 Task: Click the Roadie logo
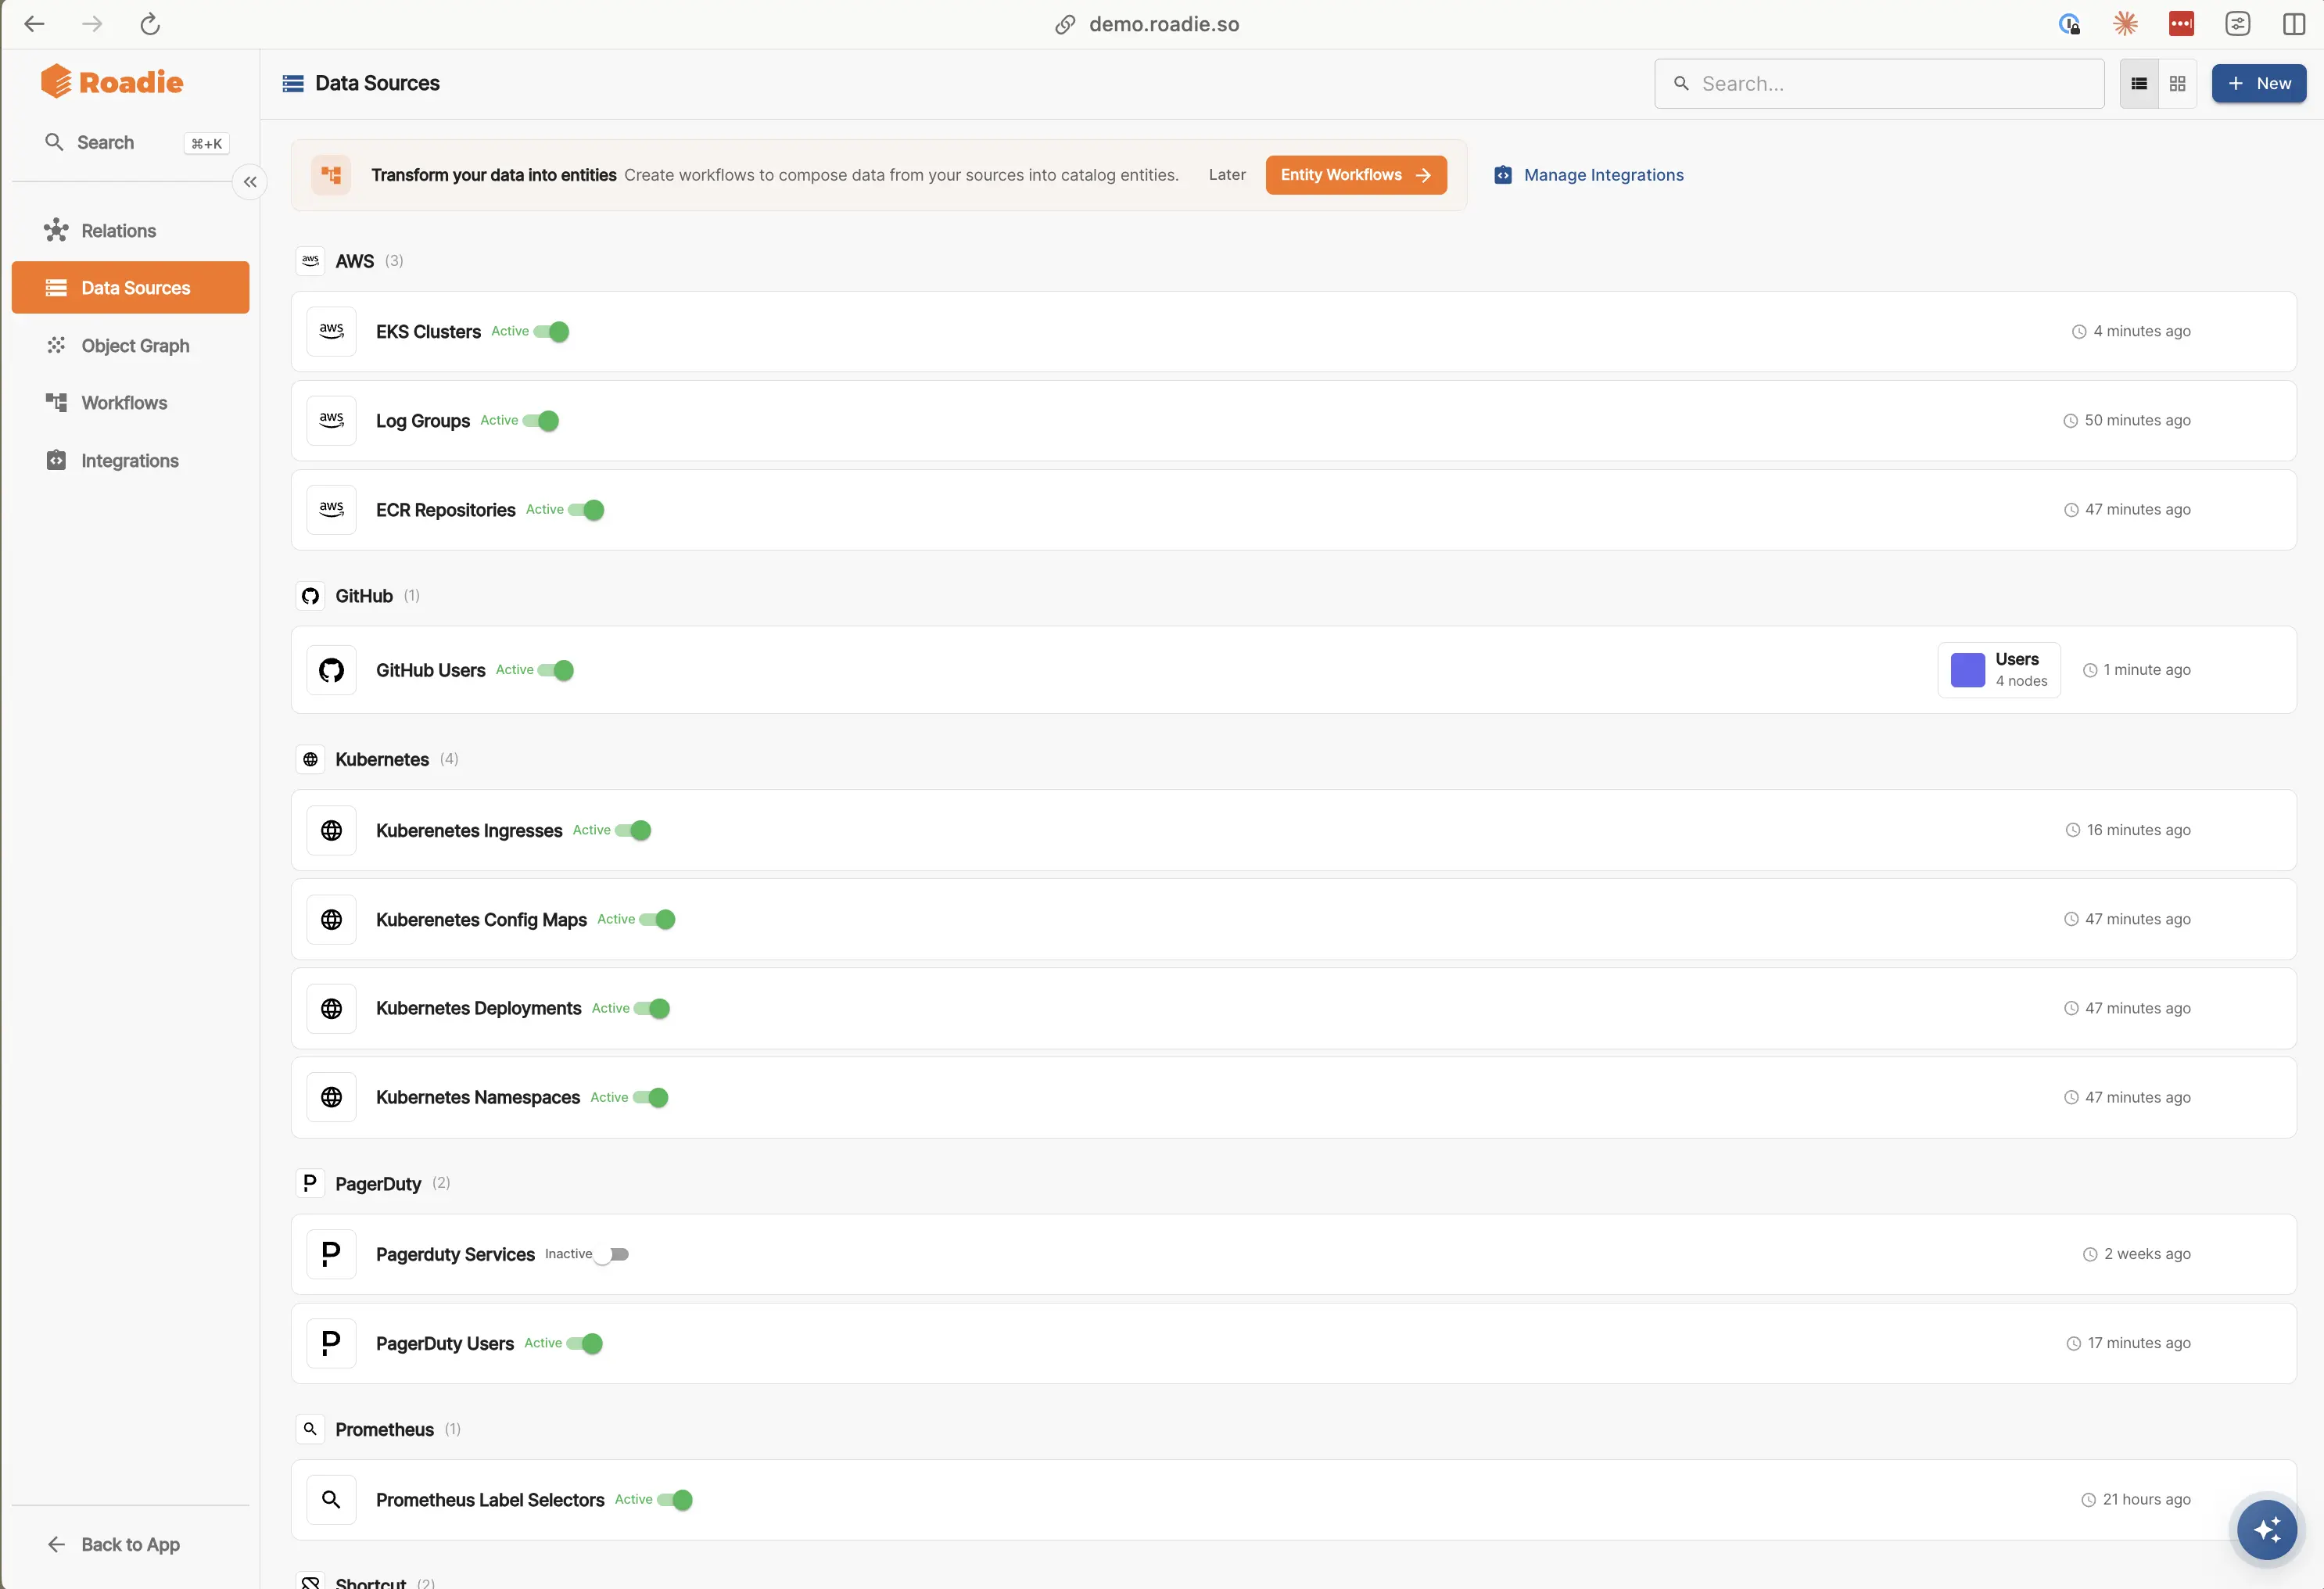pyautogui.click(x=113, y=81)
